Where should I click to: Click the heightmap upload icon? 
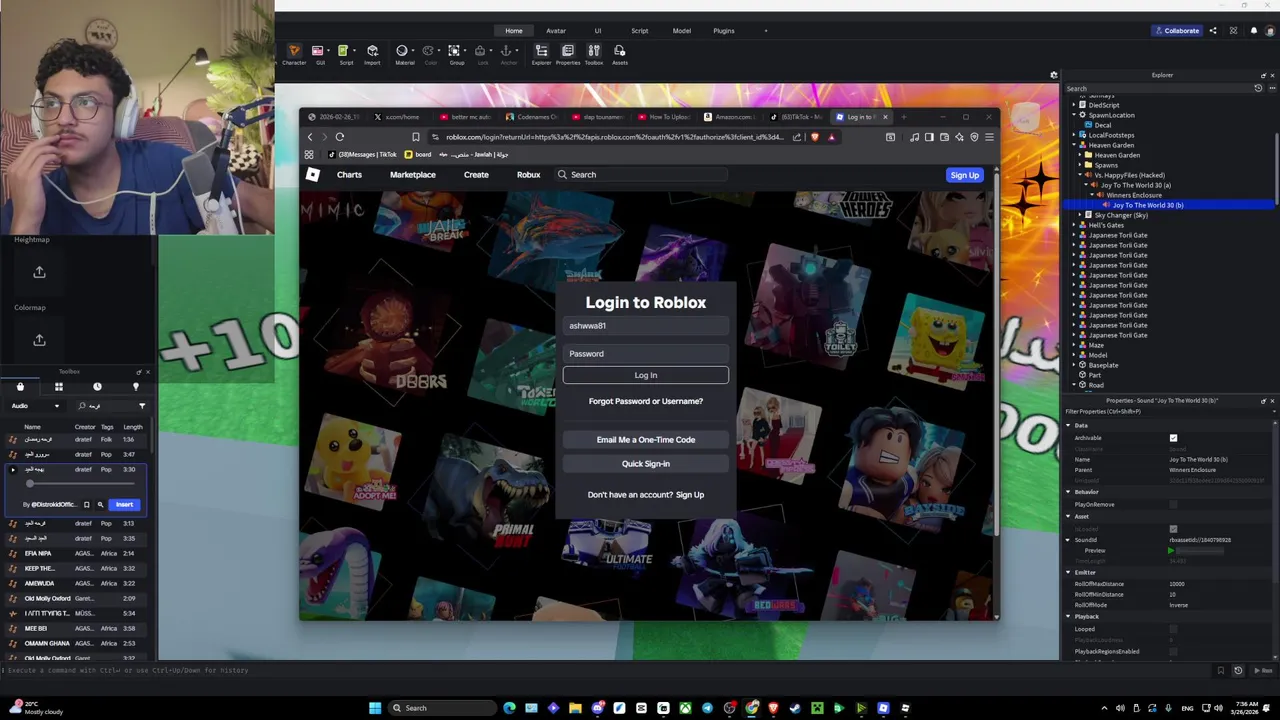pos(39,272)
